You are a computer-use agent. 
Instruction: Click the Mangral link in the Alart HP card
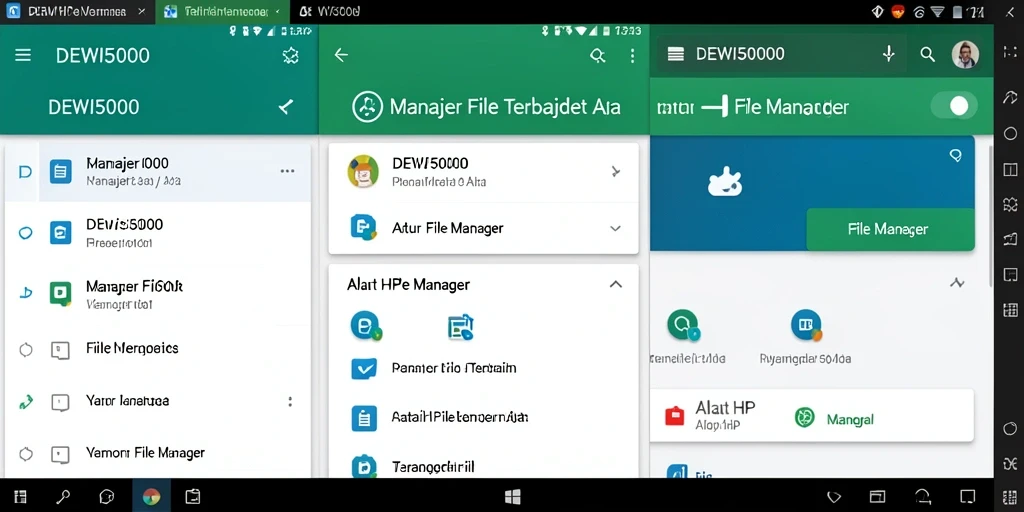[x=850, y=419]
